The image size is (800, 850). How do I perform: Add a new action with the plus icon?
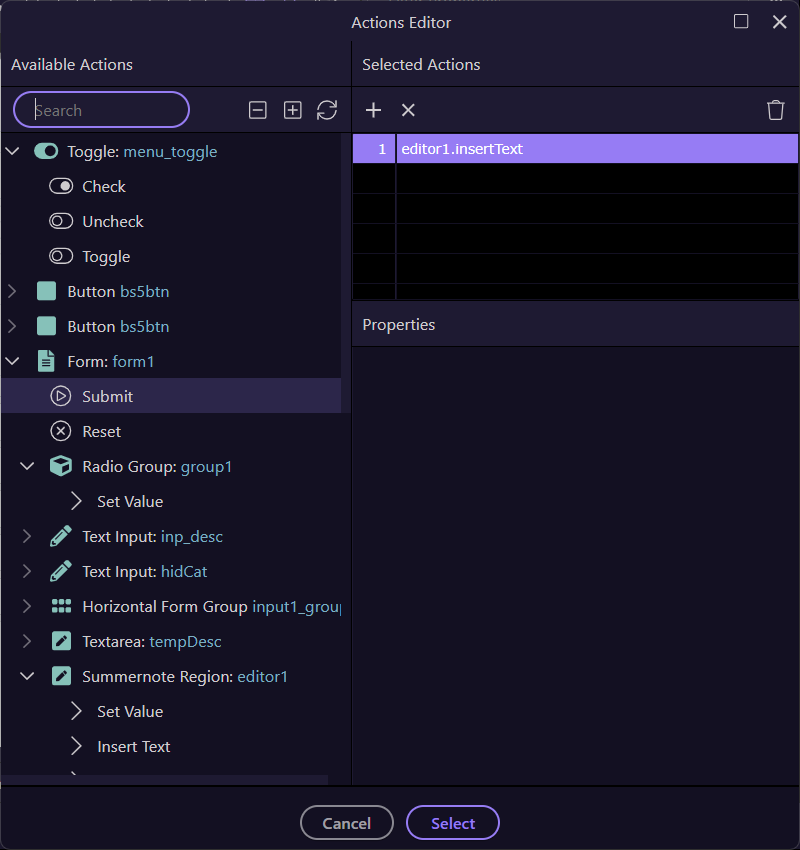[373, 110]
